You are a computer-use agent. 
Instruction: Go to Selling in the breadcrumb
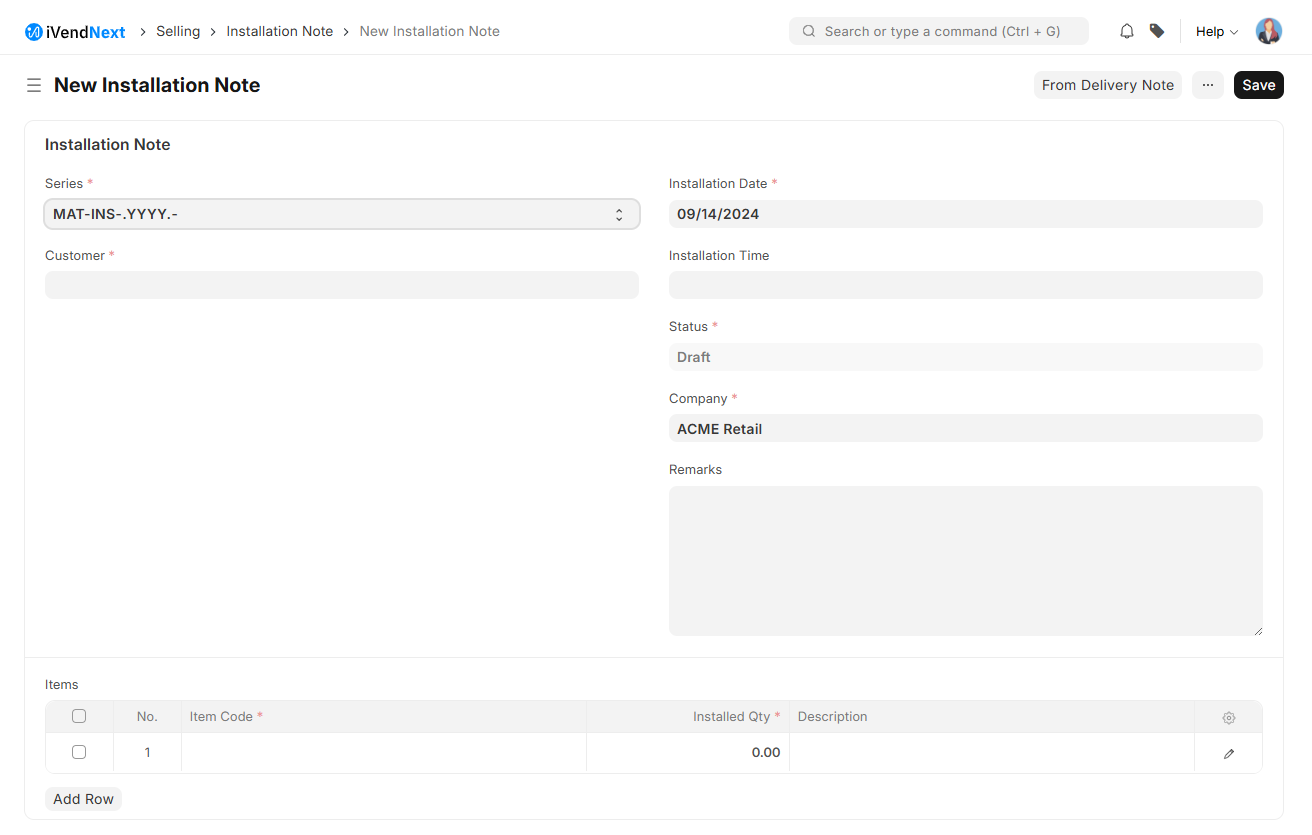coord(178,31)
